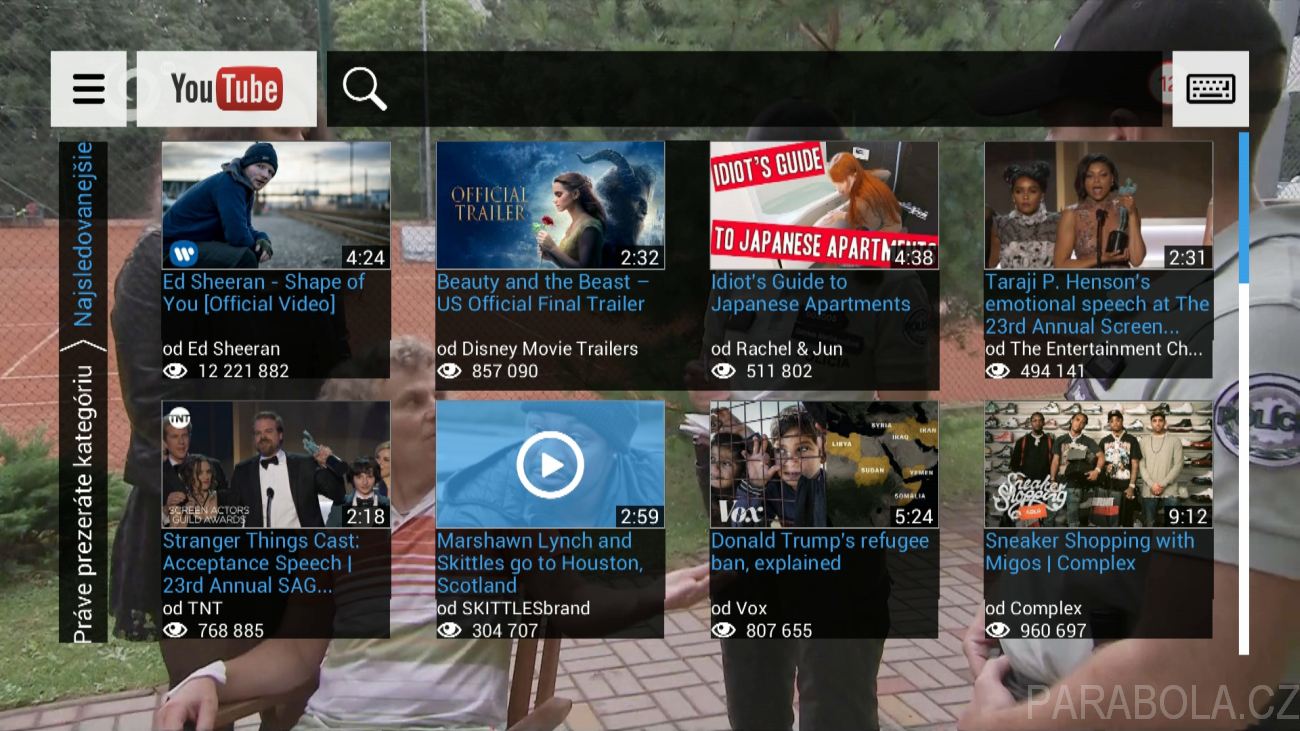This screenshot has height=731, width=1300.
Task: Click title 'Stranger Things Cast: Acceptance Speech'
Action: click(261, 563)
